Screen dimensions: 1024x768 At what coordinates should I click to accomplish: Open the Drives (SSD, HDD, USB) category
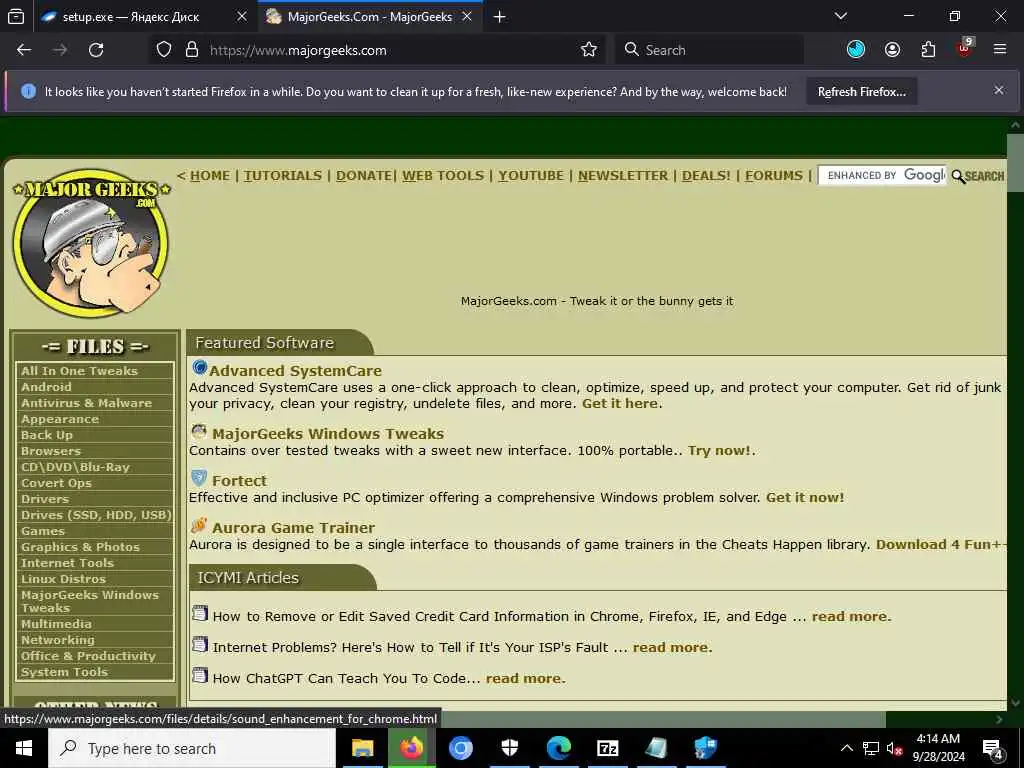[x=95, y=515]
